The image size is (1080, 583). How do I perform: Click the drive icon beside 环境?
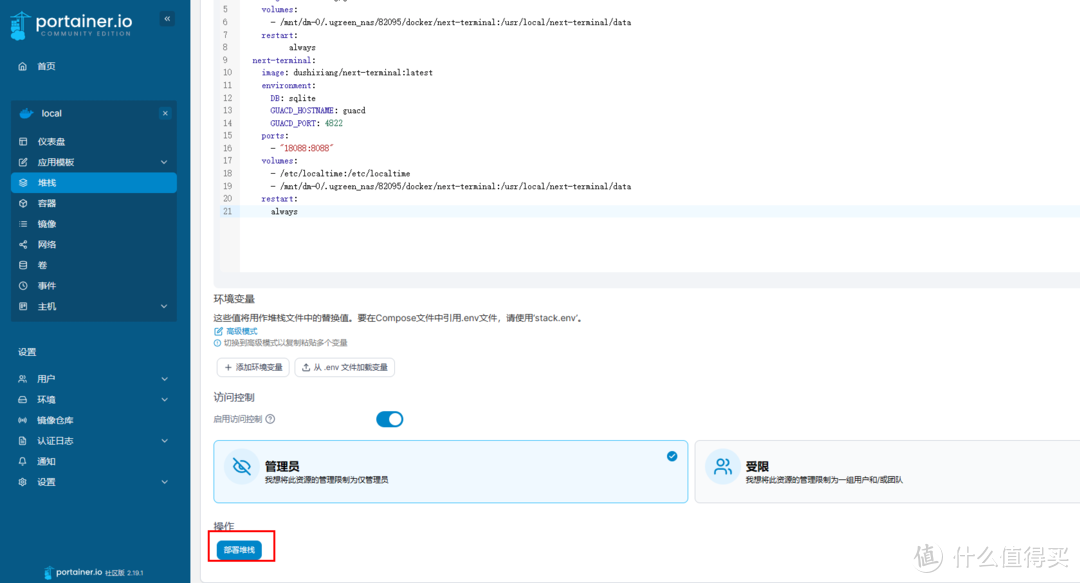(x=23, y=400)
